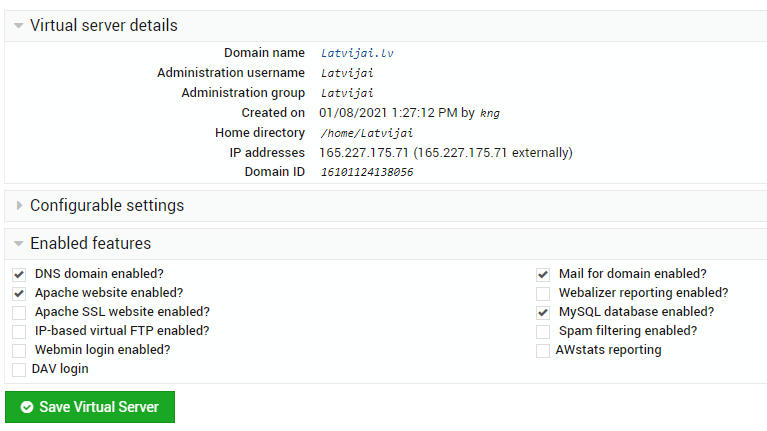Click the Configurable settings header text
The height and width of the screenshot is (431, 767).
click(107, 205)
